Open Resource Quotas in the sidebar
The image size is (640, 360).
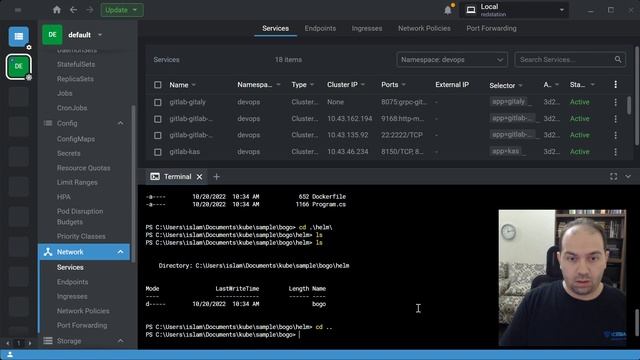click(x=84, y=168)
